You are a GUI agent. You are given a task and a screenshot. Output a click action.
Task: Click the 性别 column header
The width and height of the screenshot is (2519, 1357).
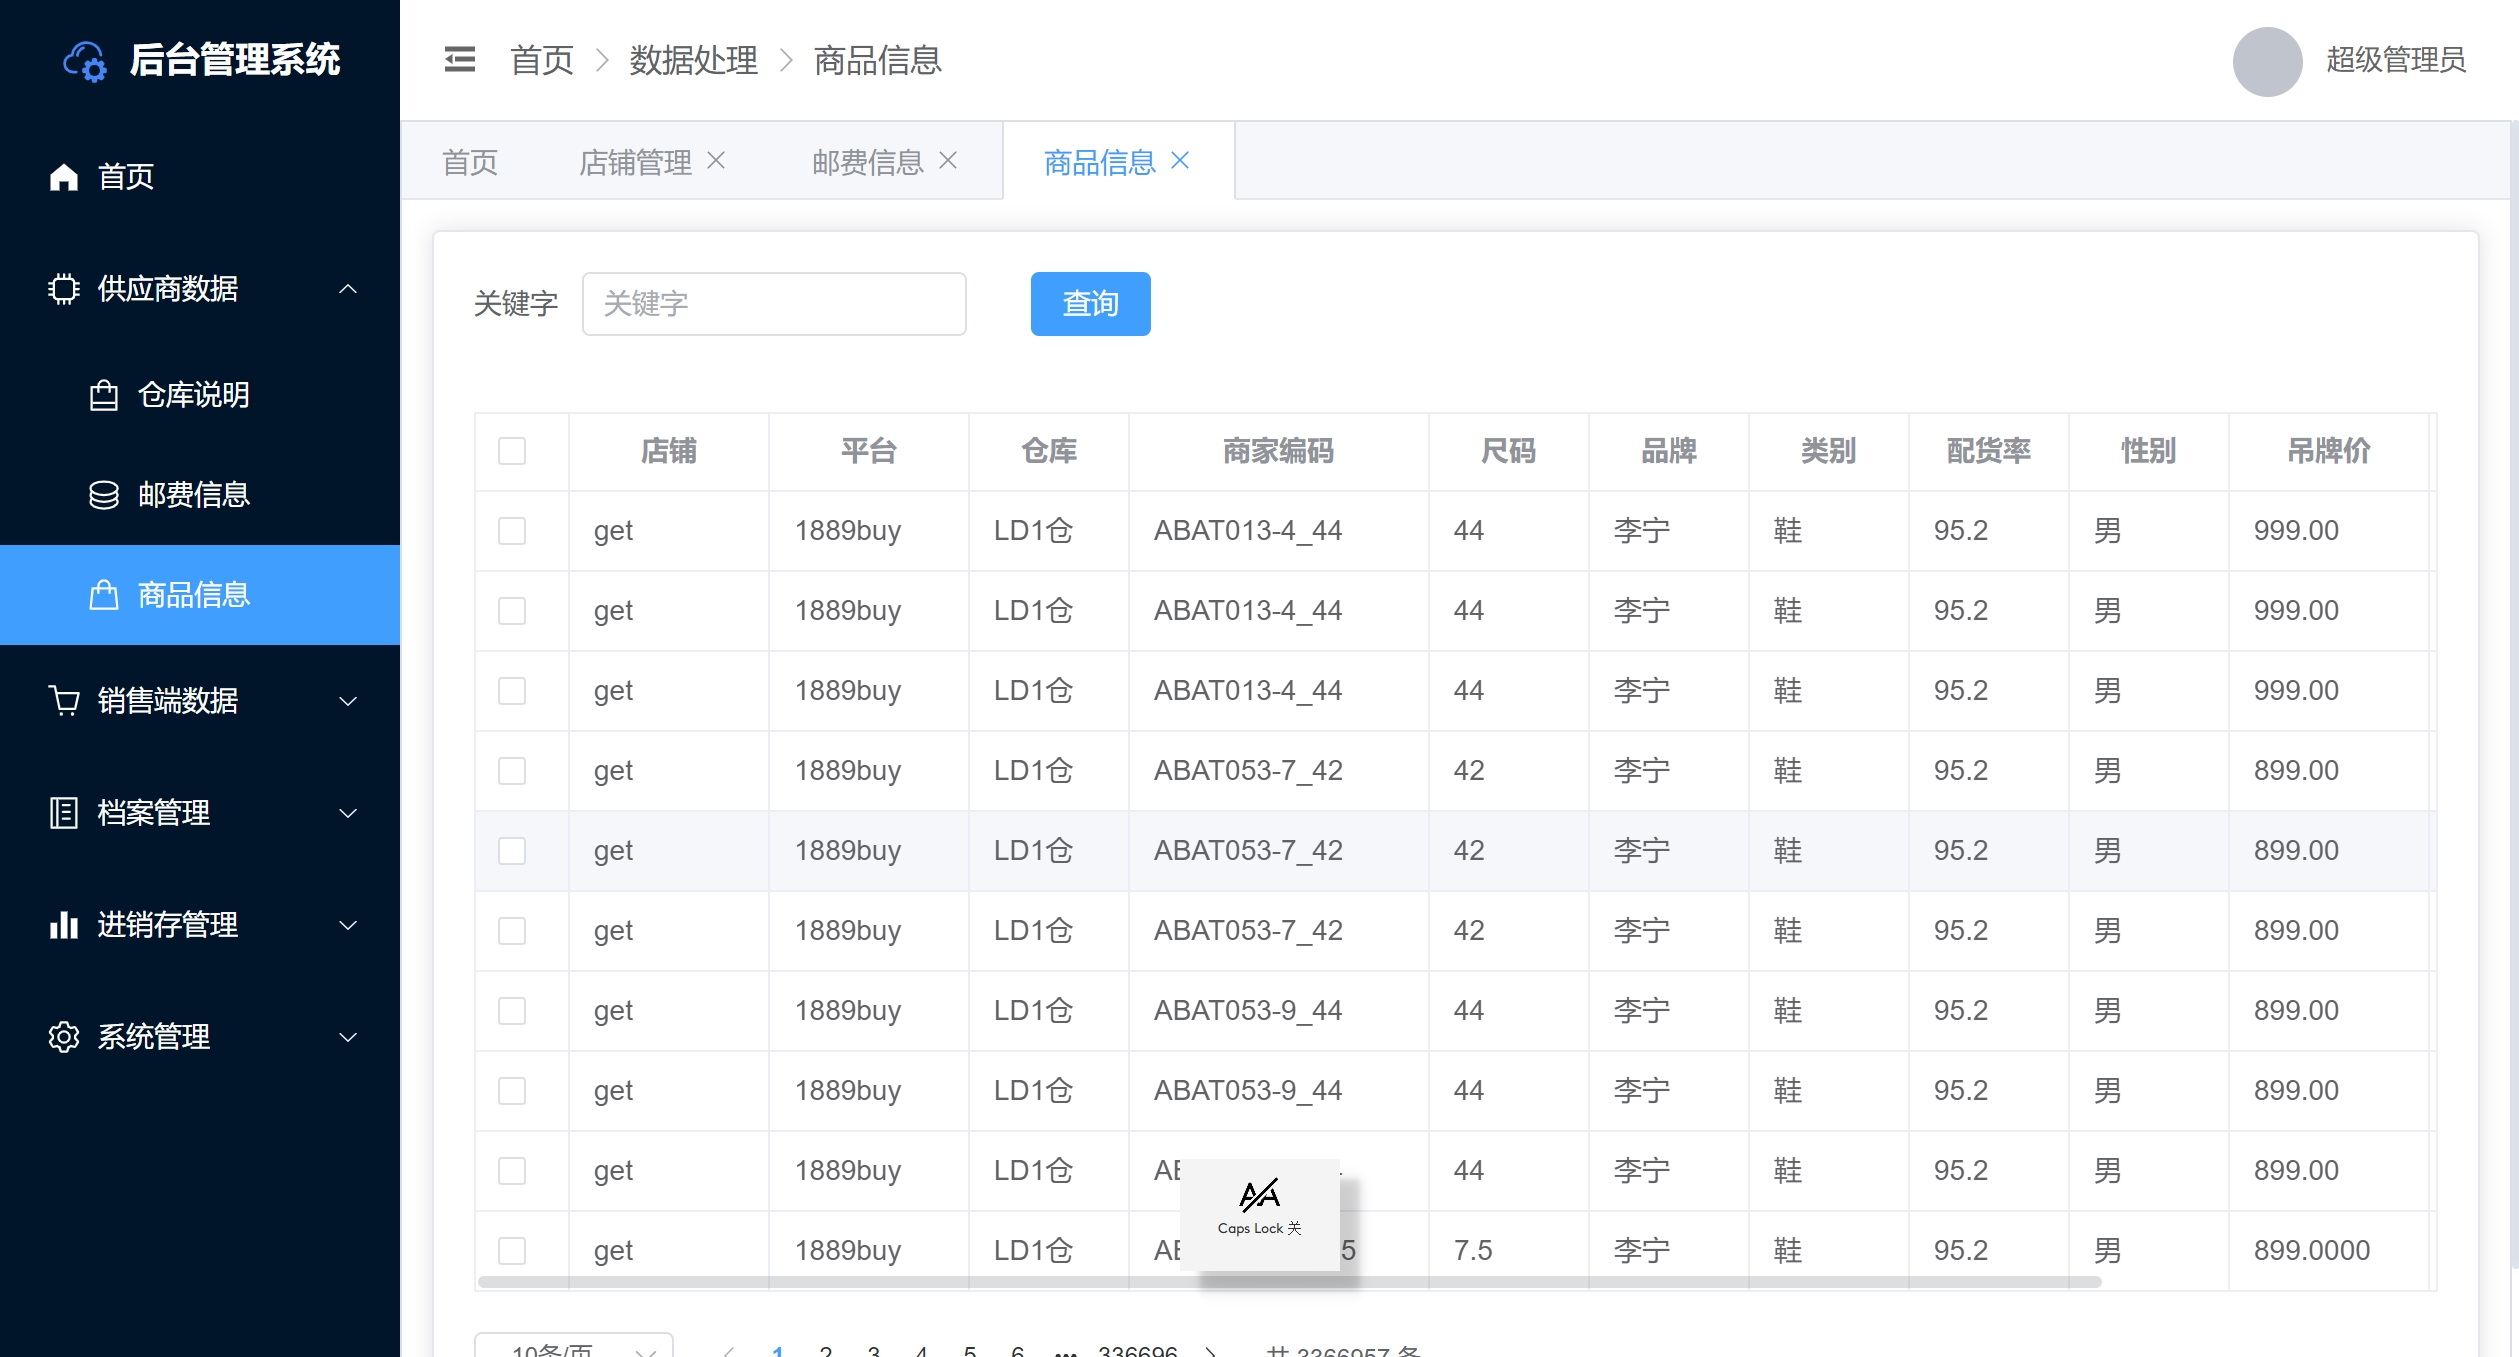[x=2148, y=451]
